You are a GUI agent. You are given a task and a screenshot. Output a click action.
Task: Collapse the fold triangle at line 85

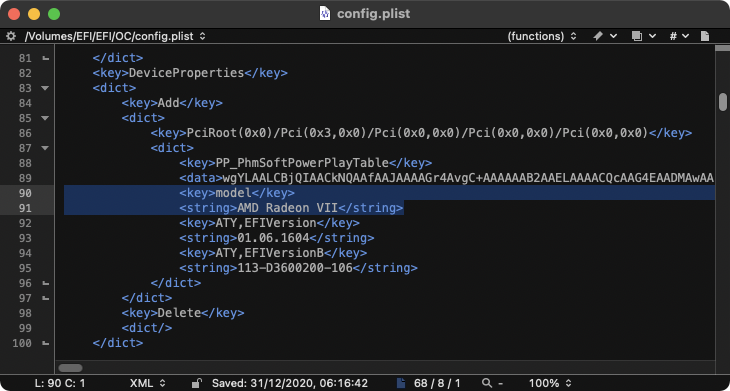pos(45,118)
